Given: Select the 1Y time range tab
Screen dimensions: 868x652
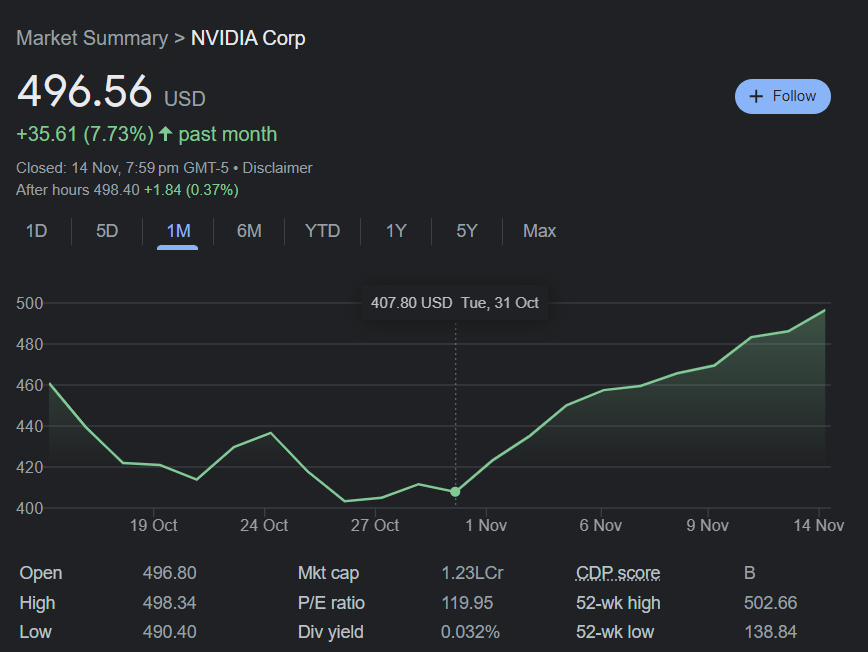Looking at the screenshot, I should pos(396,231).
